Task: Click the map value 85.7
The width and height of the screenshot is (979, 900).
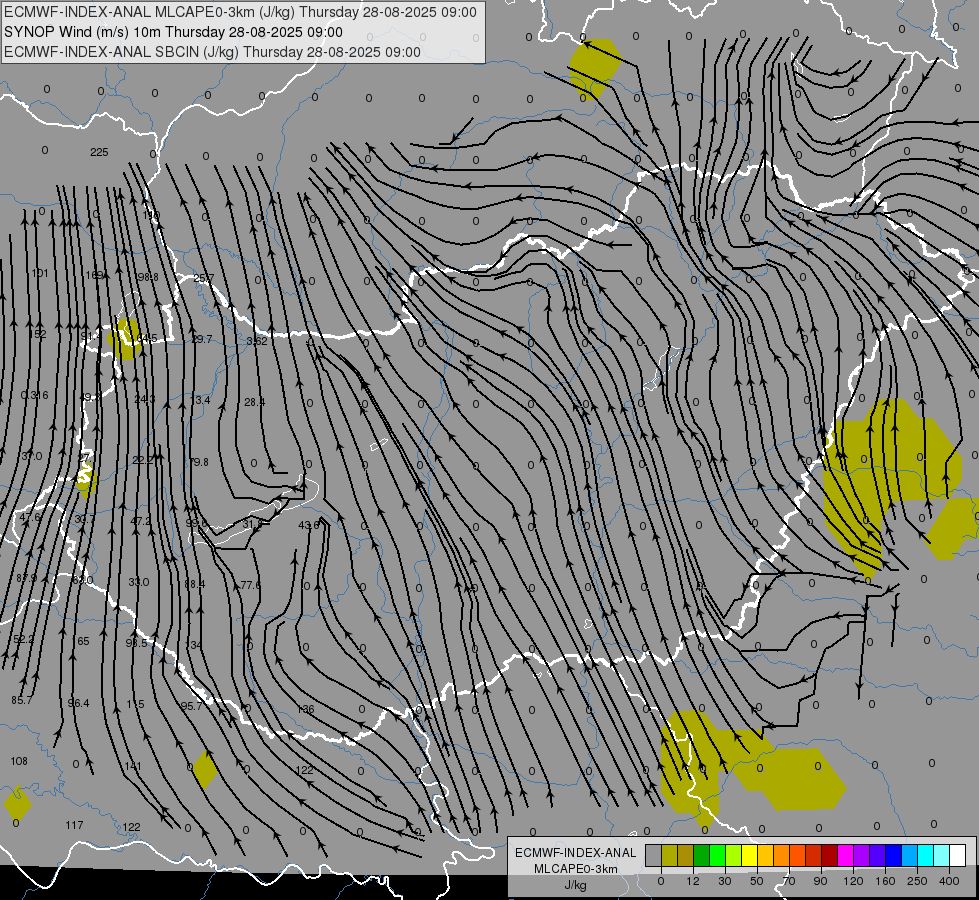Action: click(x=21, y=701)
